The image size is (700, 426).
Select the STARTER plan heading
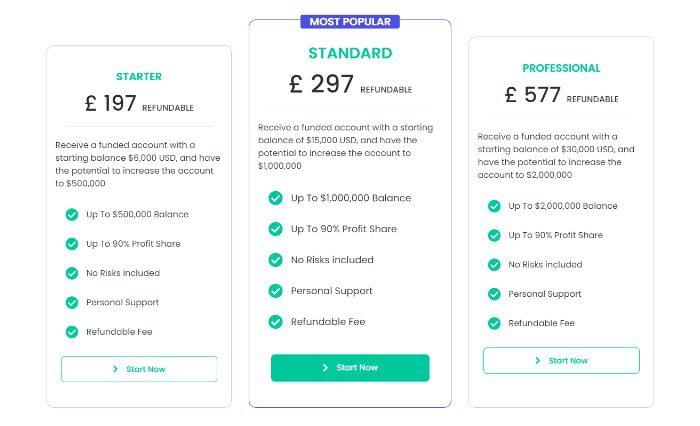click(139, 76)
